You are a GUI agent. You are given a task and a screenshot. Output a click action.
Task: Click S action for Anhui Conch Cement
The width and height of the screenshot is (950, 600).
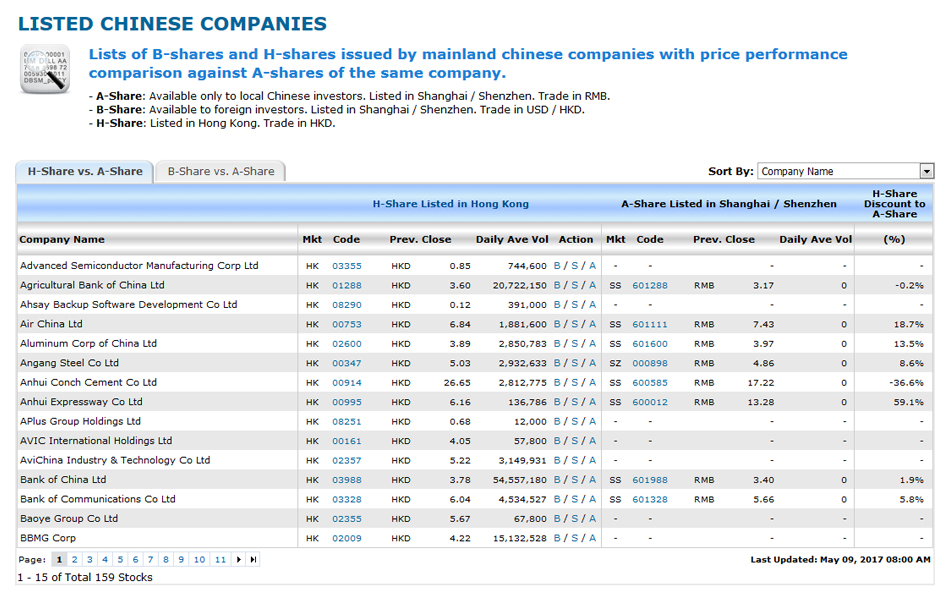574,382
